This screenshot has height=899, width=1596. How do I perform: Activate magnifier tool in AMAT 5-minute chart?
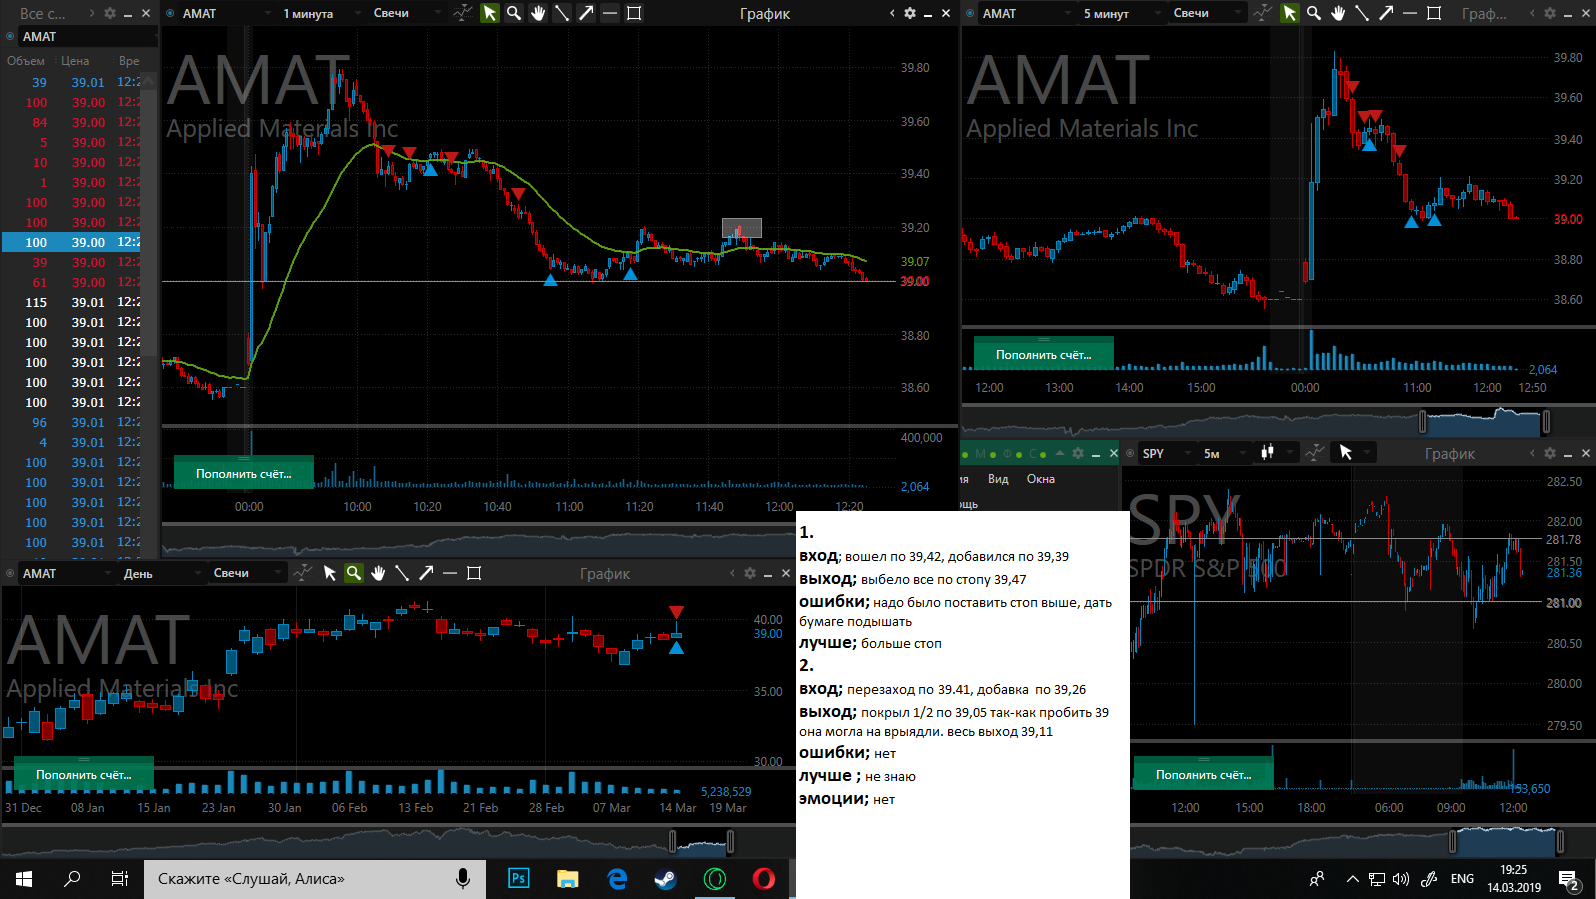point(1313,13)
